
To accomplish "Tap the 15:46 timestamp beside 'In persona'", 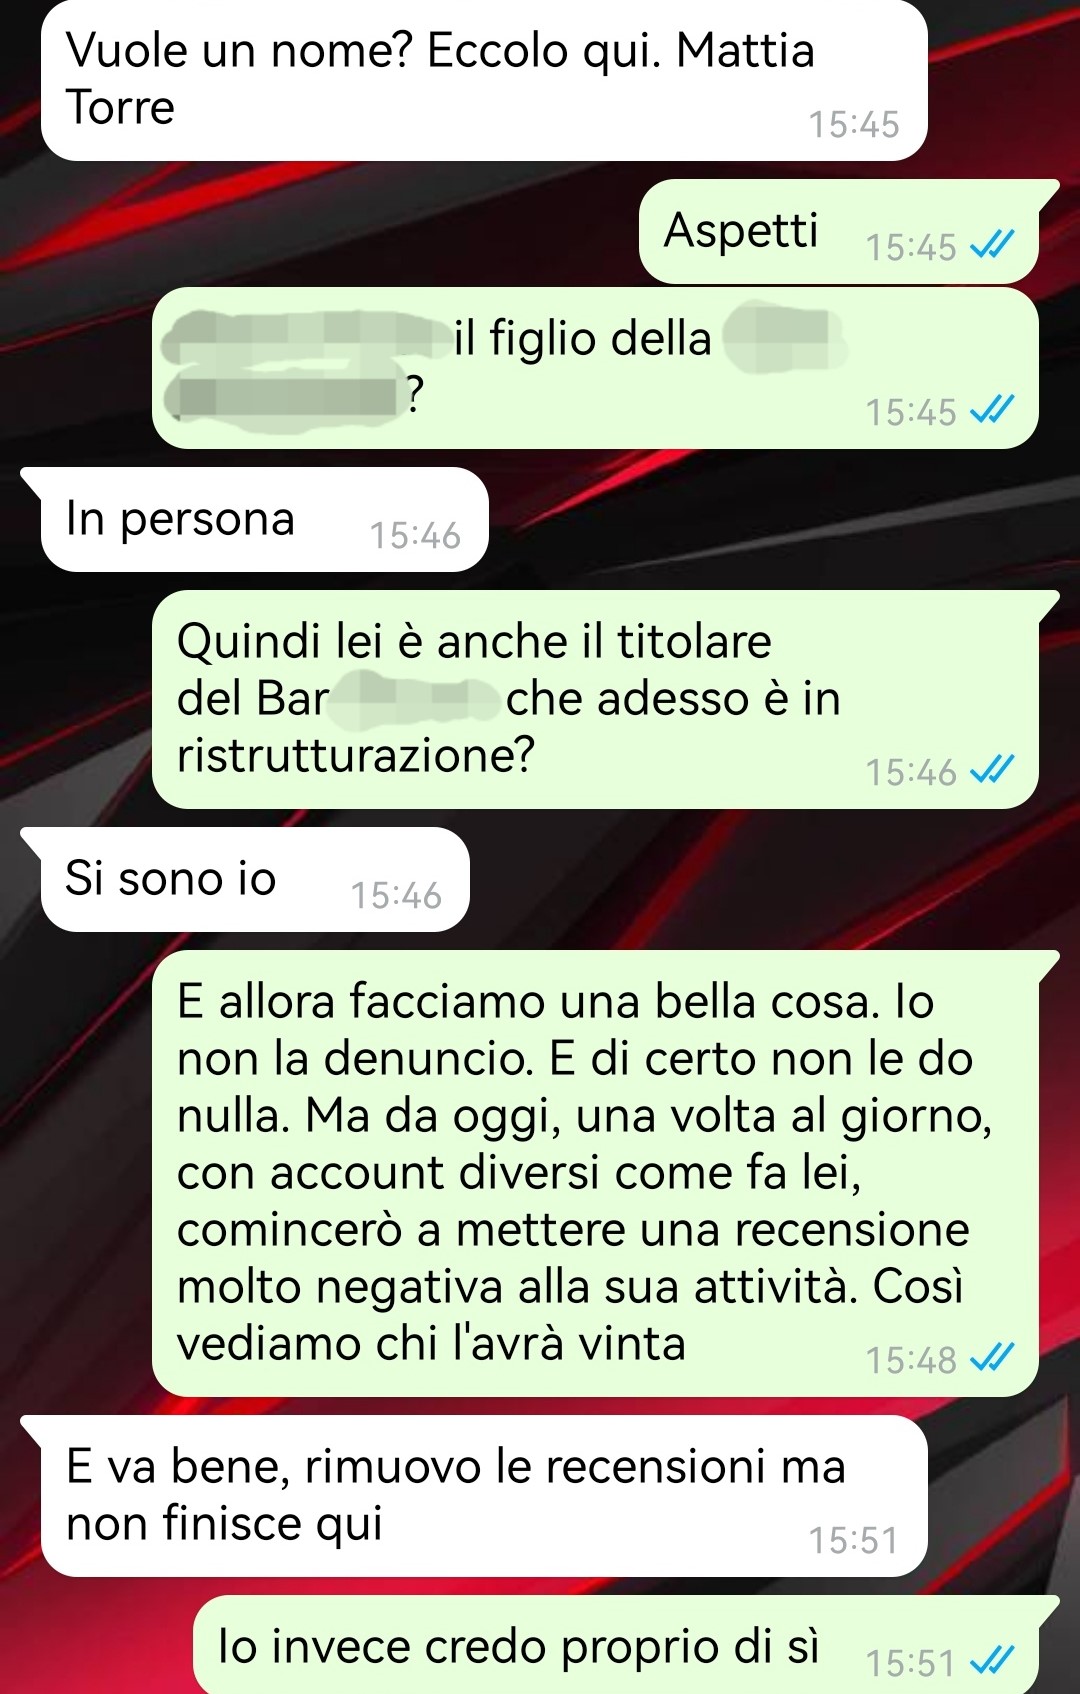I will [x=415, y=536].
